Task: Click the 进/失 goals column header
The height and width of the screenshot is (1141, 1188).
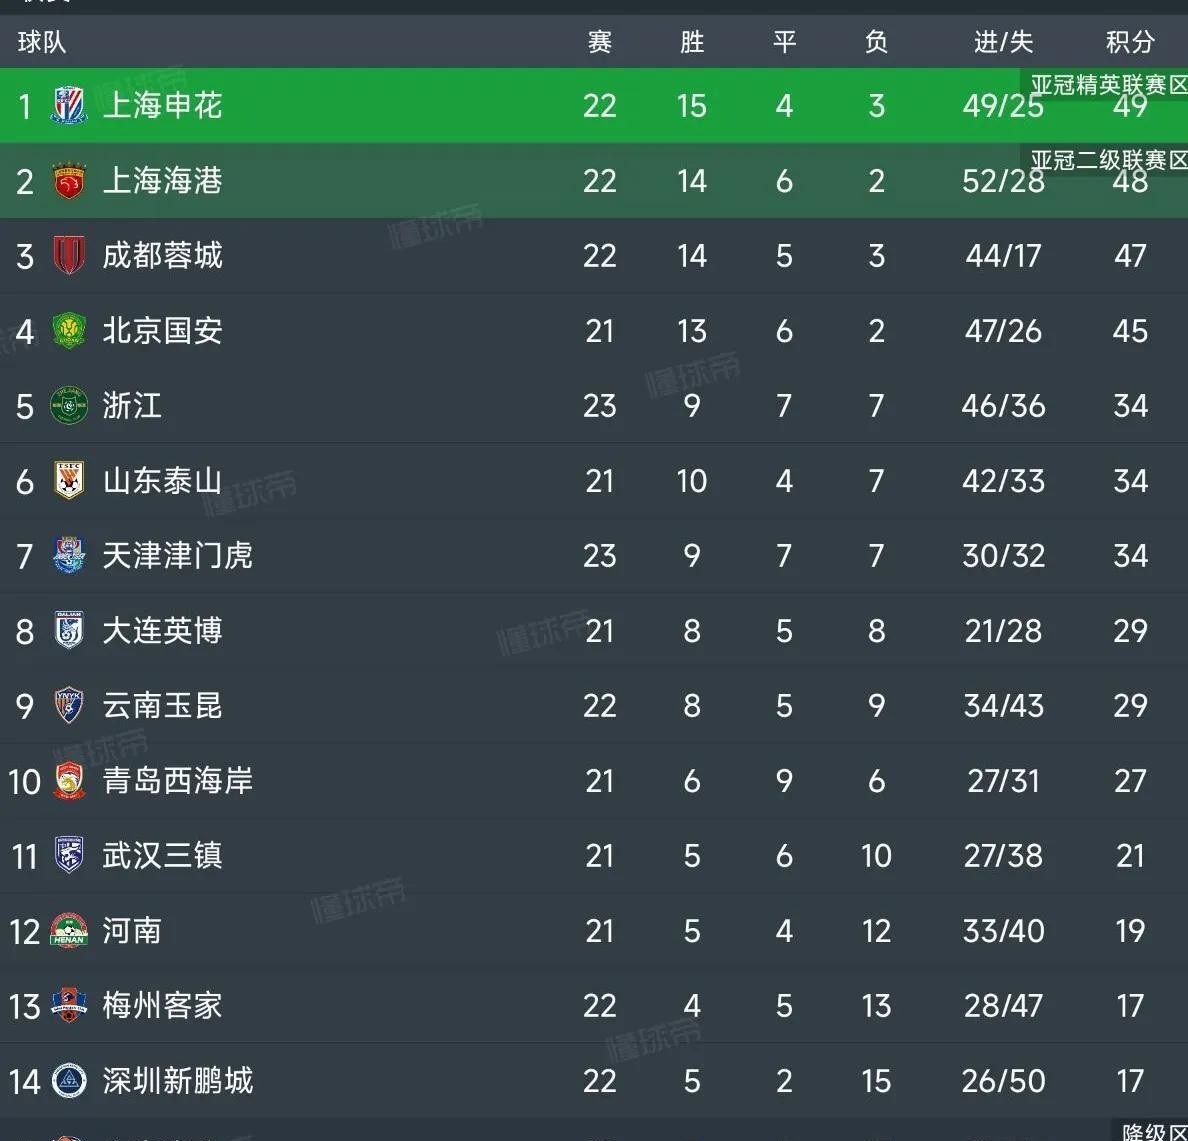Action: 1003,42
